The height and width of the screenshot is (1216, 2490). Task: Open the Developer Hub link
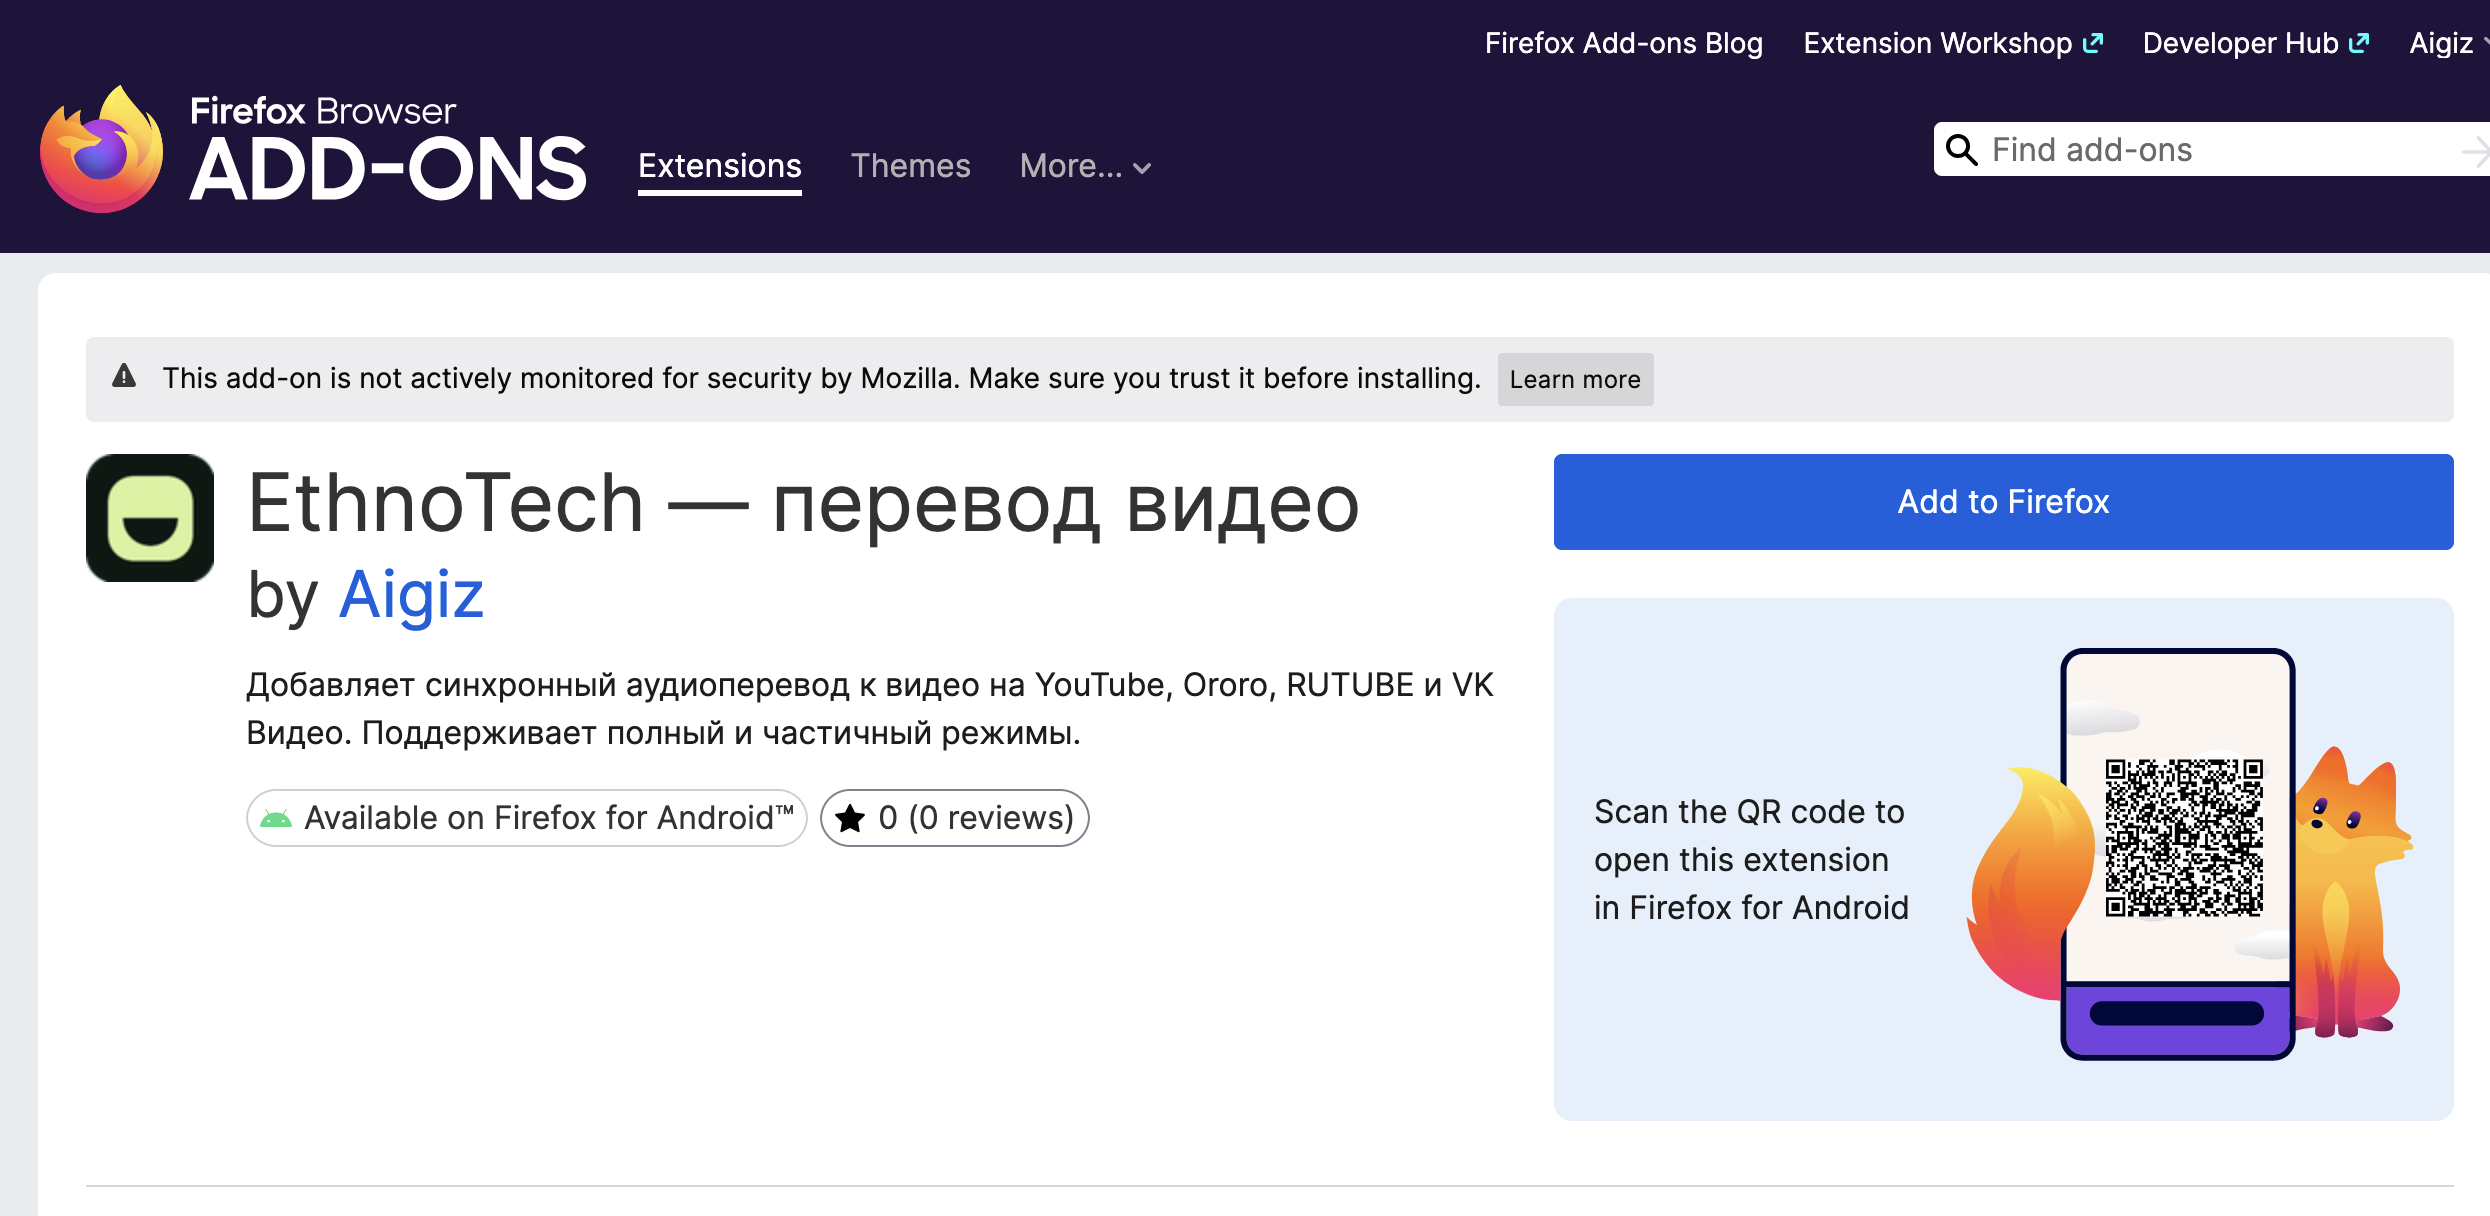click(2256, 43)
